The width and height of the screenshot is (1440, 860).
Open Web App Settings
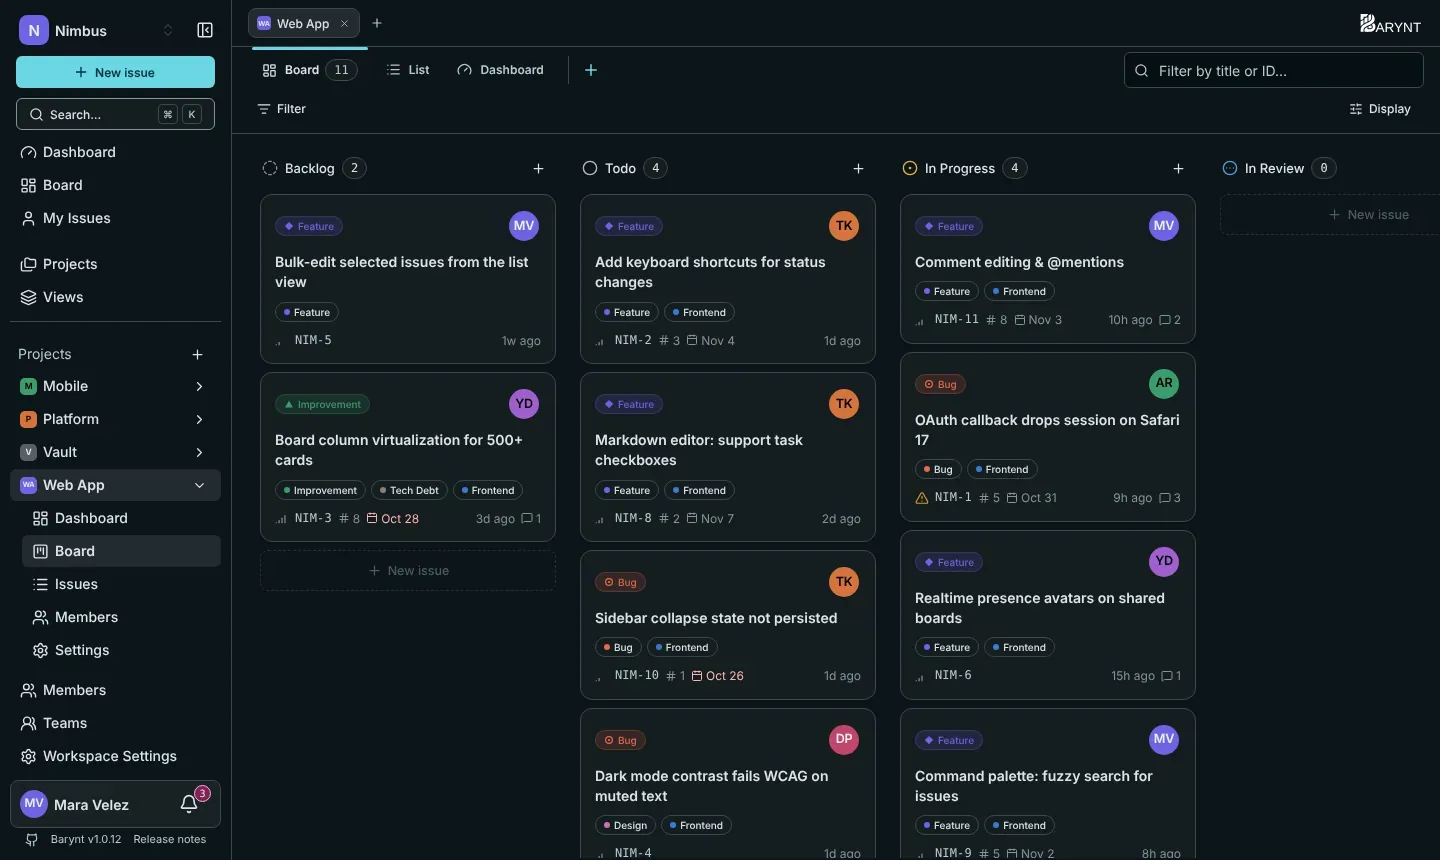[121, 650]
